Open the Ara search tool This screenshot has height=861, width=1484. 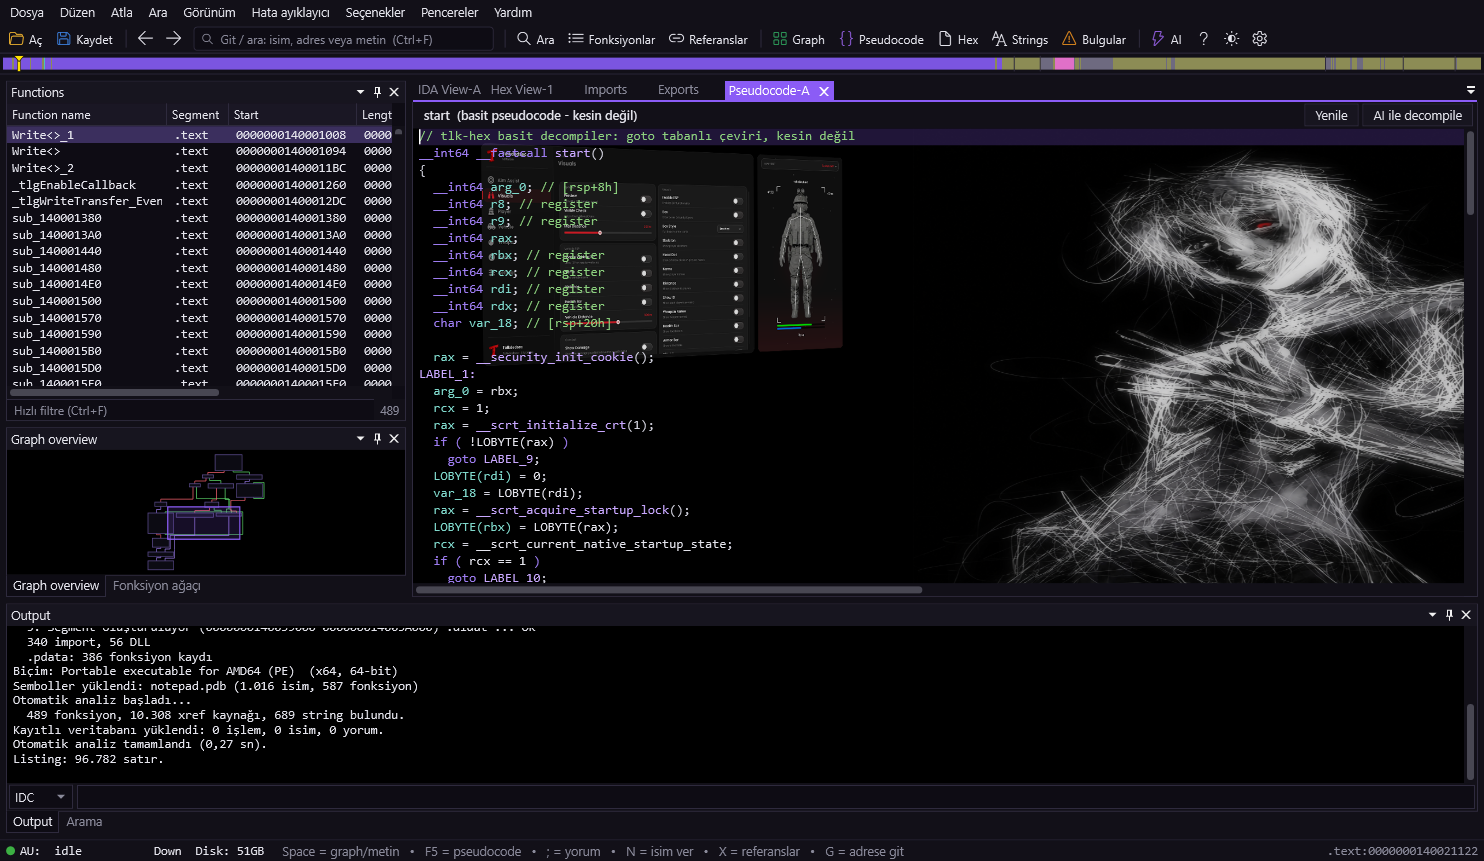pyautogui.click(x=536, y=39)
